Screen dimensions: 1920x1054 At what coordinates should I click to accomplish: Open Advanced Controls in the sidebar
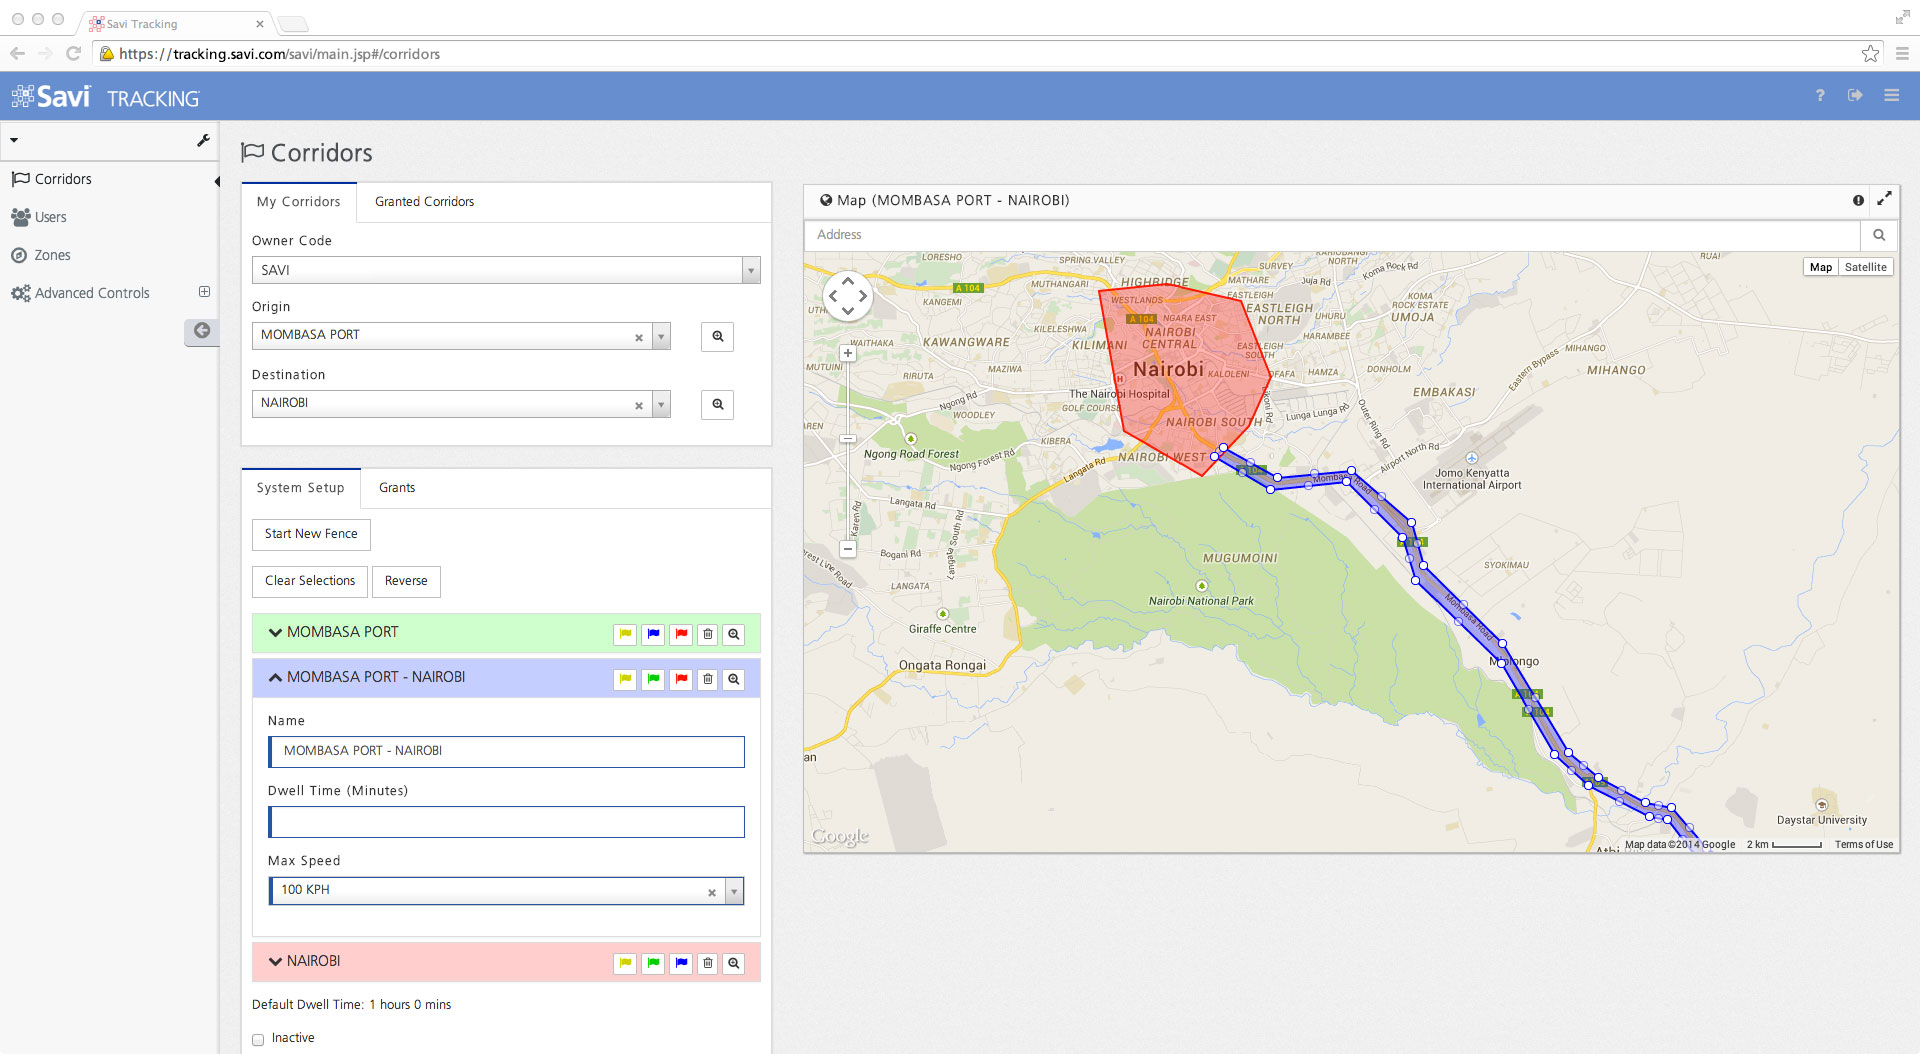coord(92,293)
